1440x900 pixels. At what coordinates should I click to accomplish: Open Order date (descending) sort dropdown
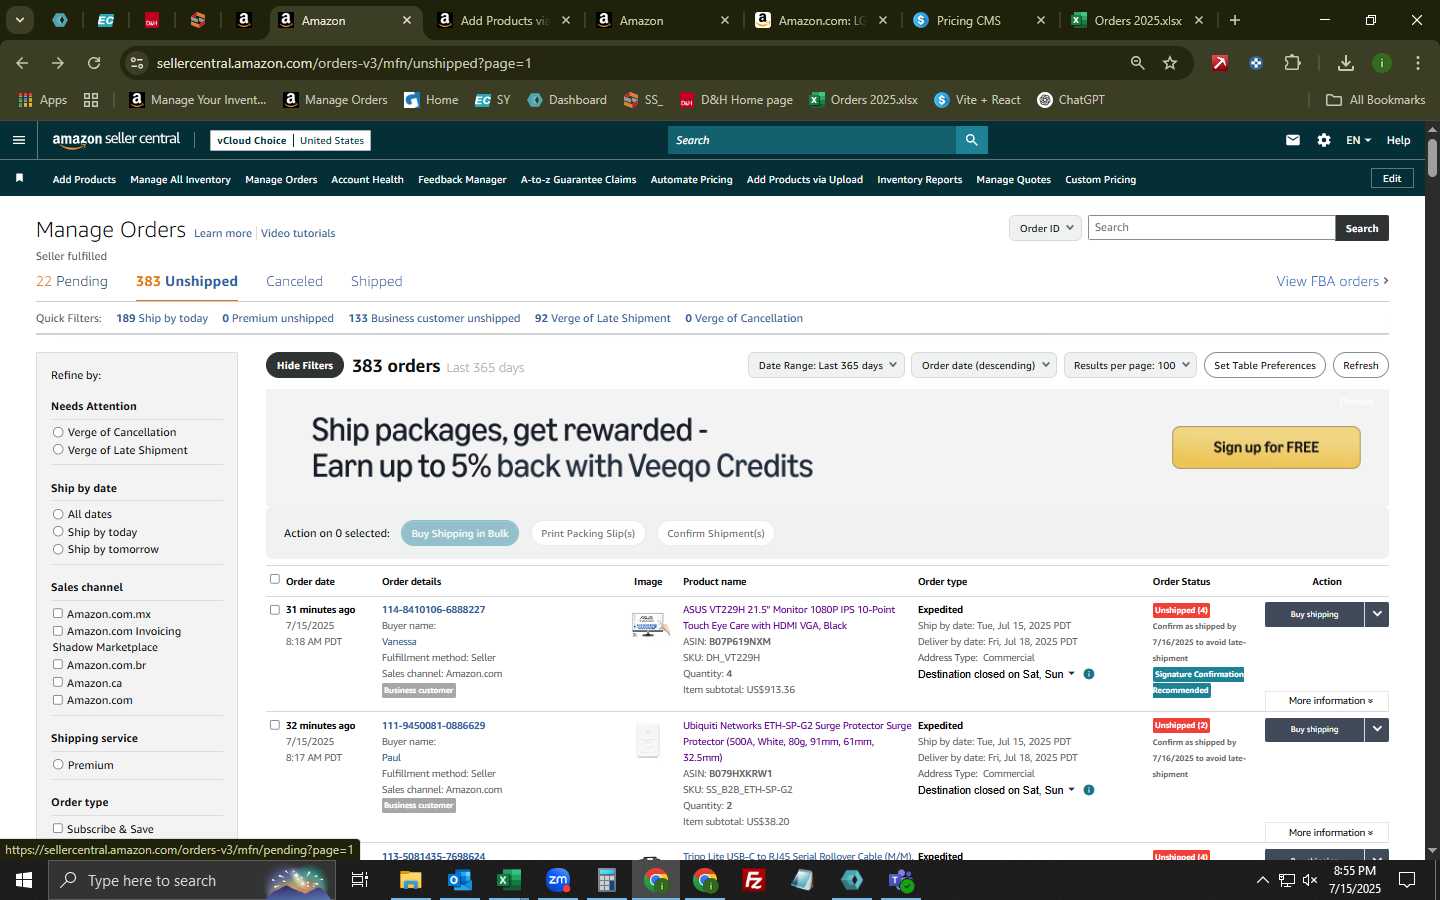(x=985, y=365)
